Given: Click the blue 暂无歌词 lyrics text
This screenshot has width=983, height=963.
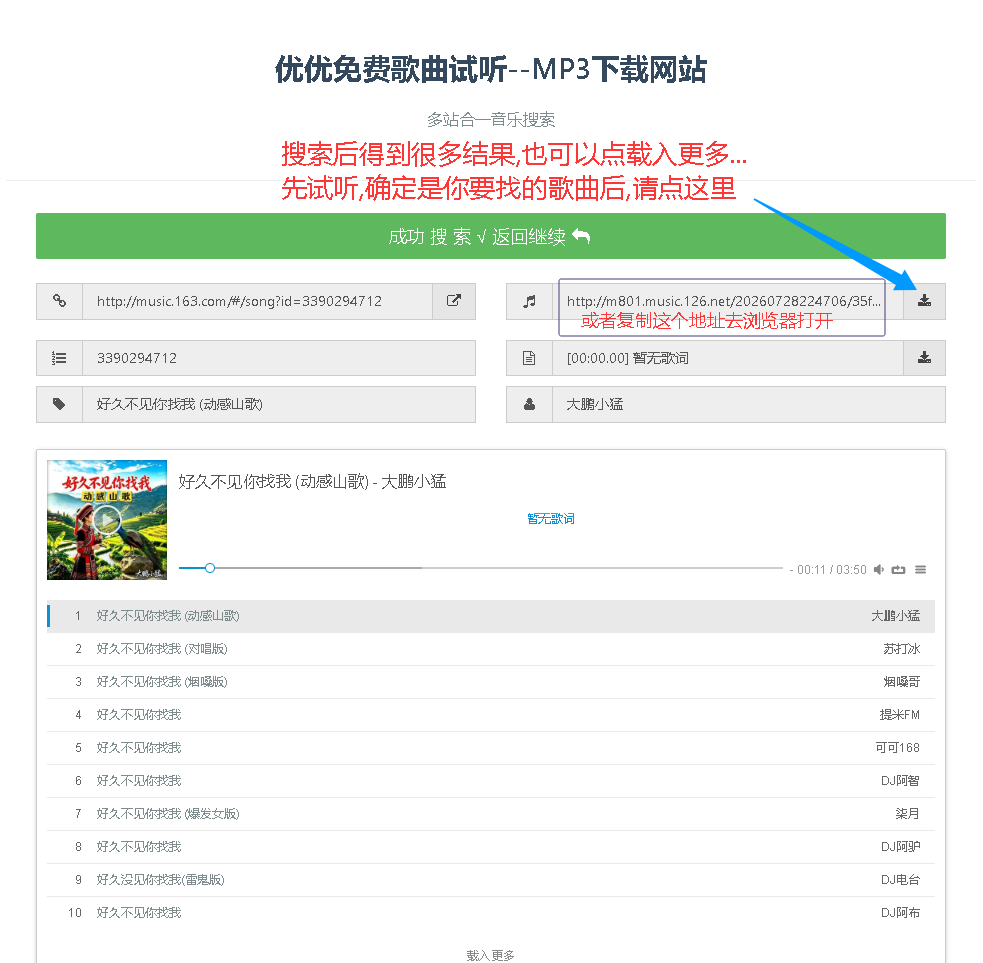Looking at the screenshot, I should pos(550,518).
